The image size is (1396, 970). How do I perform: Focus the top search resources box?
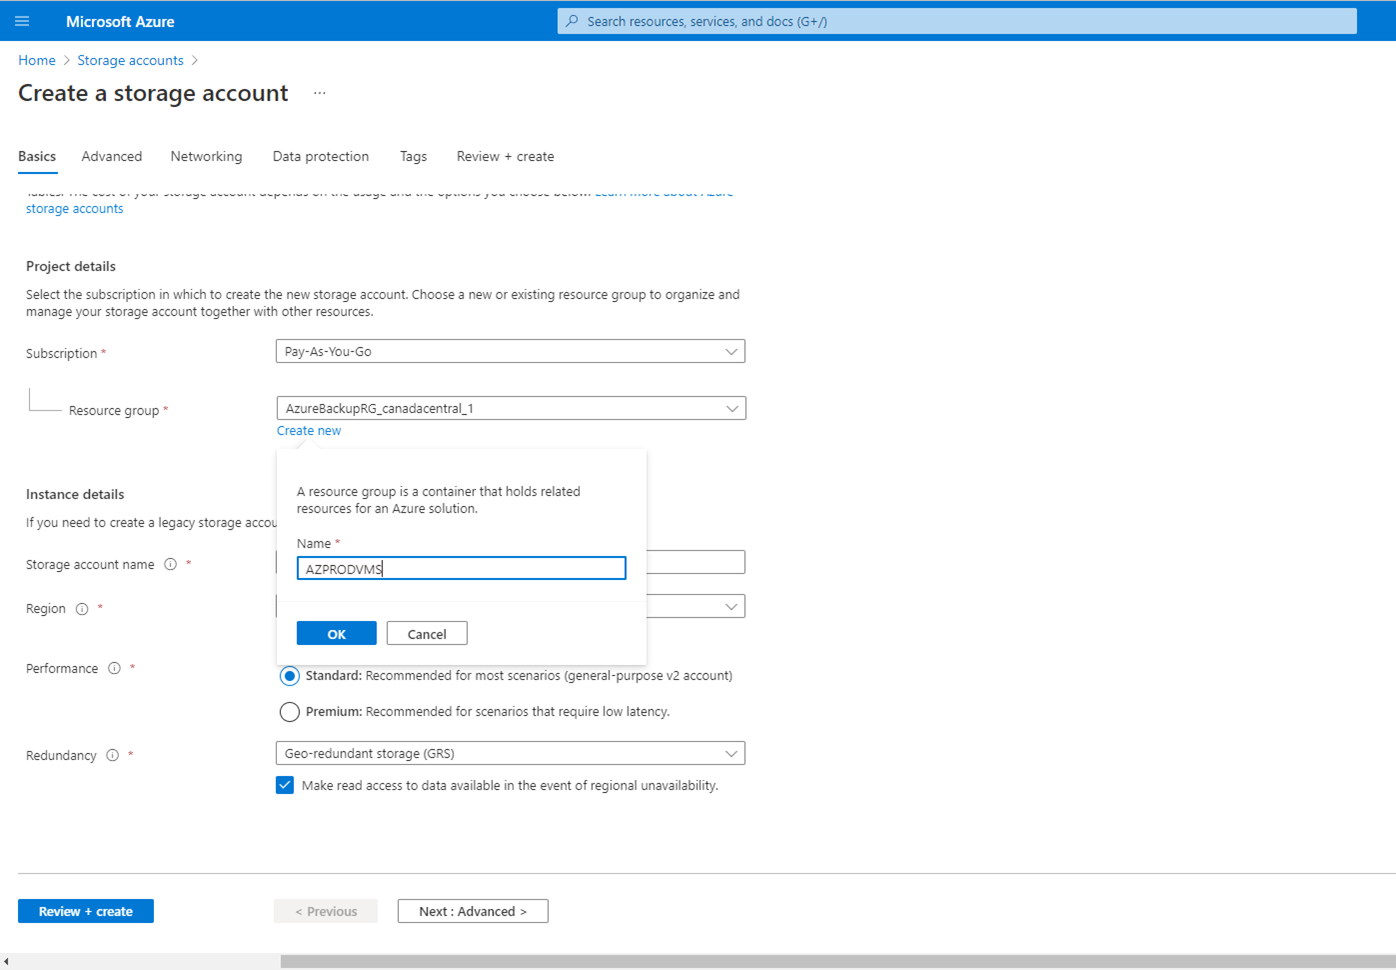(x=957, y=21)
